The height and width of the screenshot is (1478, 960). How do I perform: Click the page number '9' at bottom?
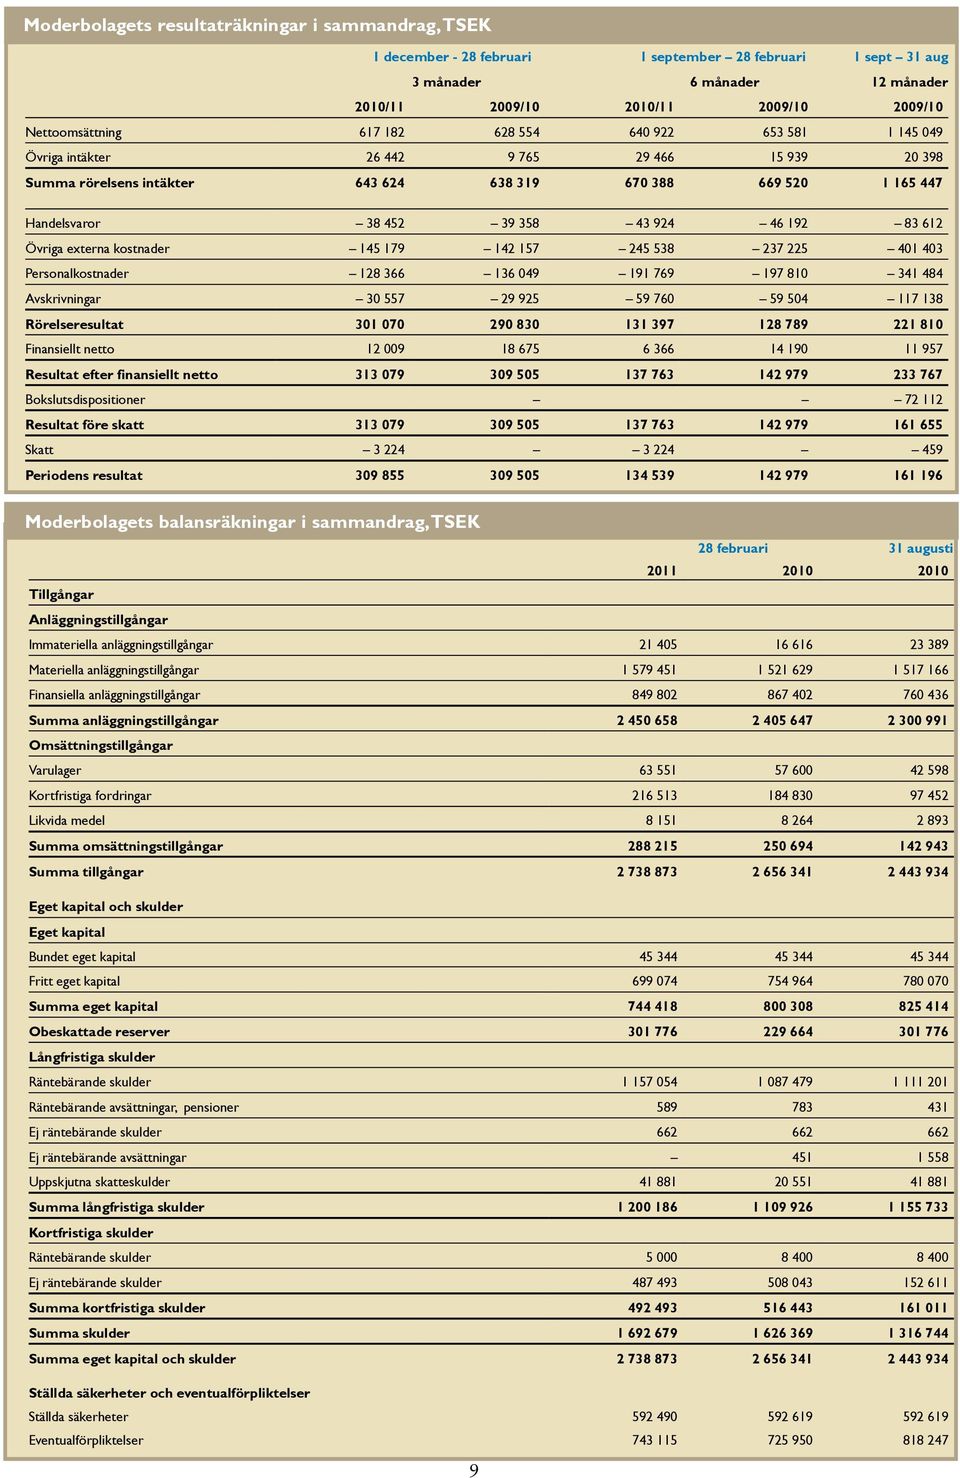click(x=474, y=1470)
